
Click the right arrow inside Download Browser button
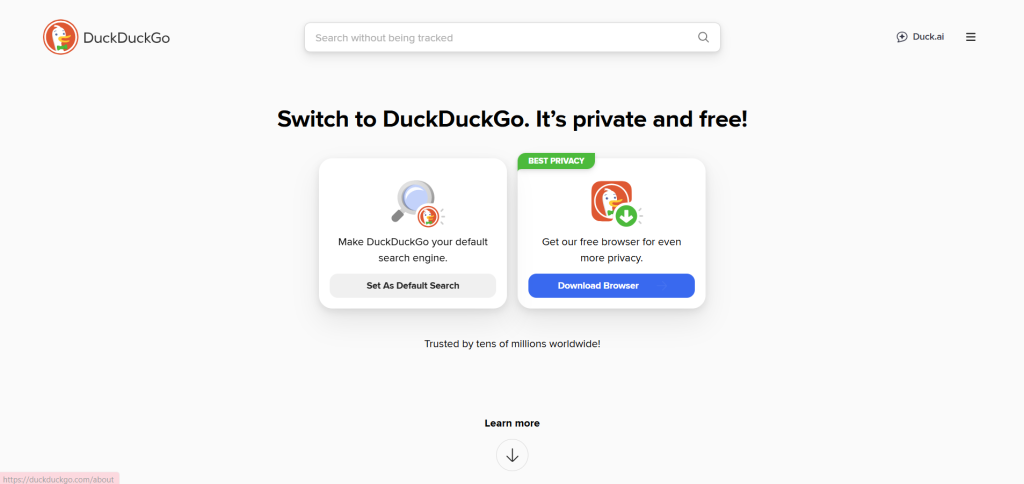662,285
